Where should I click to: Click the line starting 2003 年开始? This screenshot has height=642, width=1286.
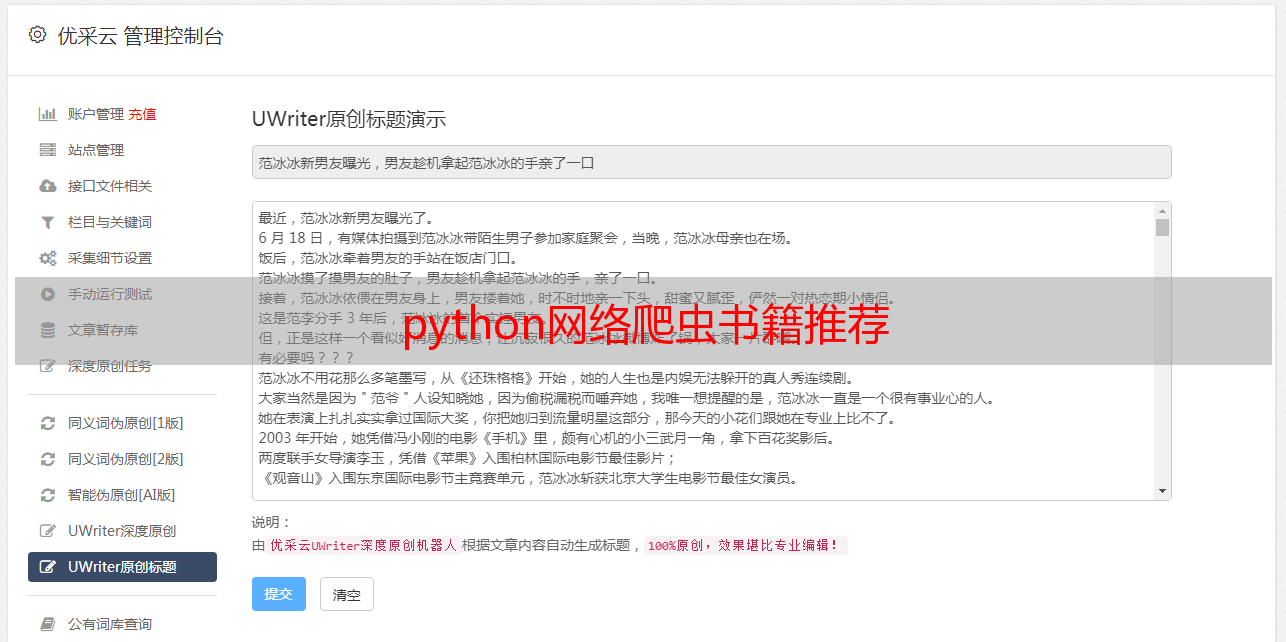(x=546, y=438)
